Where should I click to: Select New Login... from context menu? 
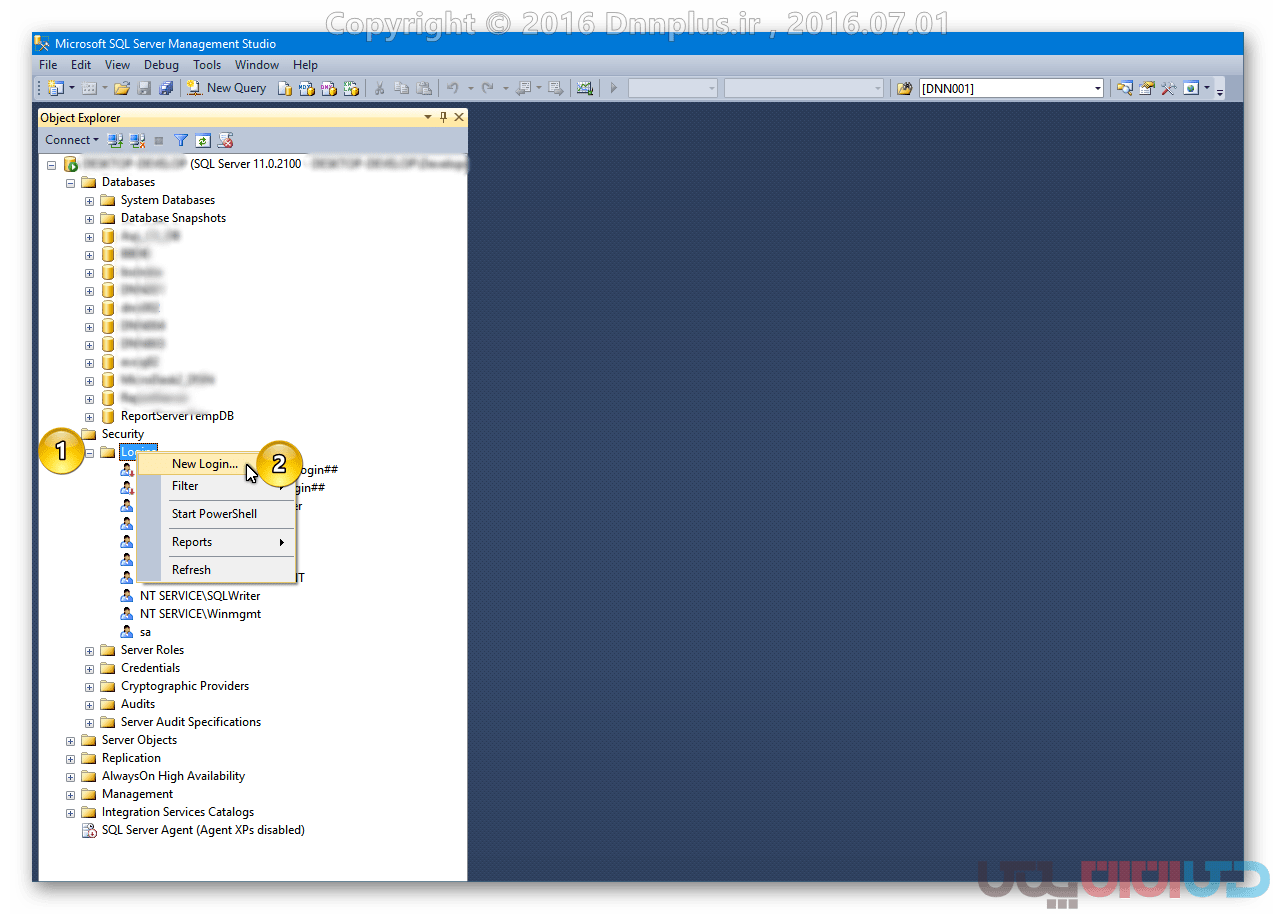pos(204,464)
